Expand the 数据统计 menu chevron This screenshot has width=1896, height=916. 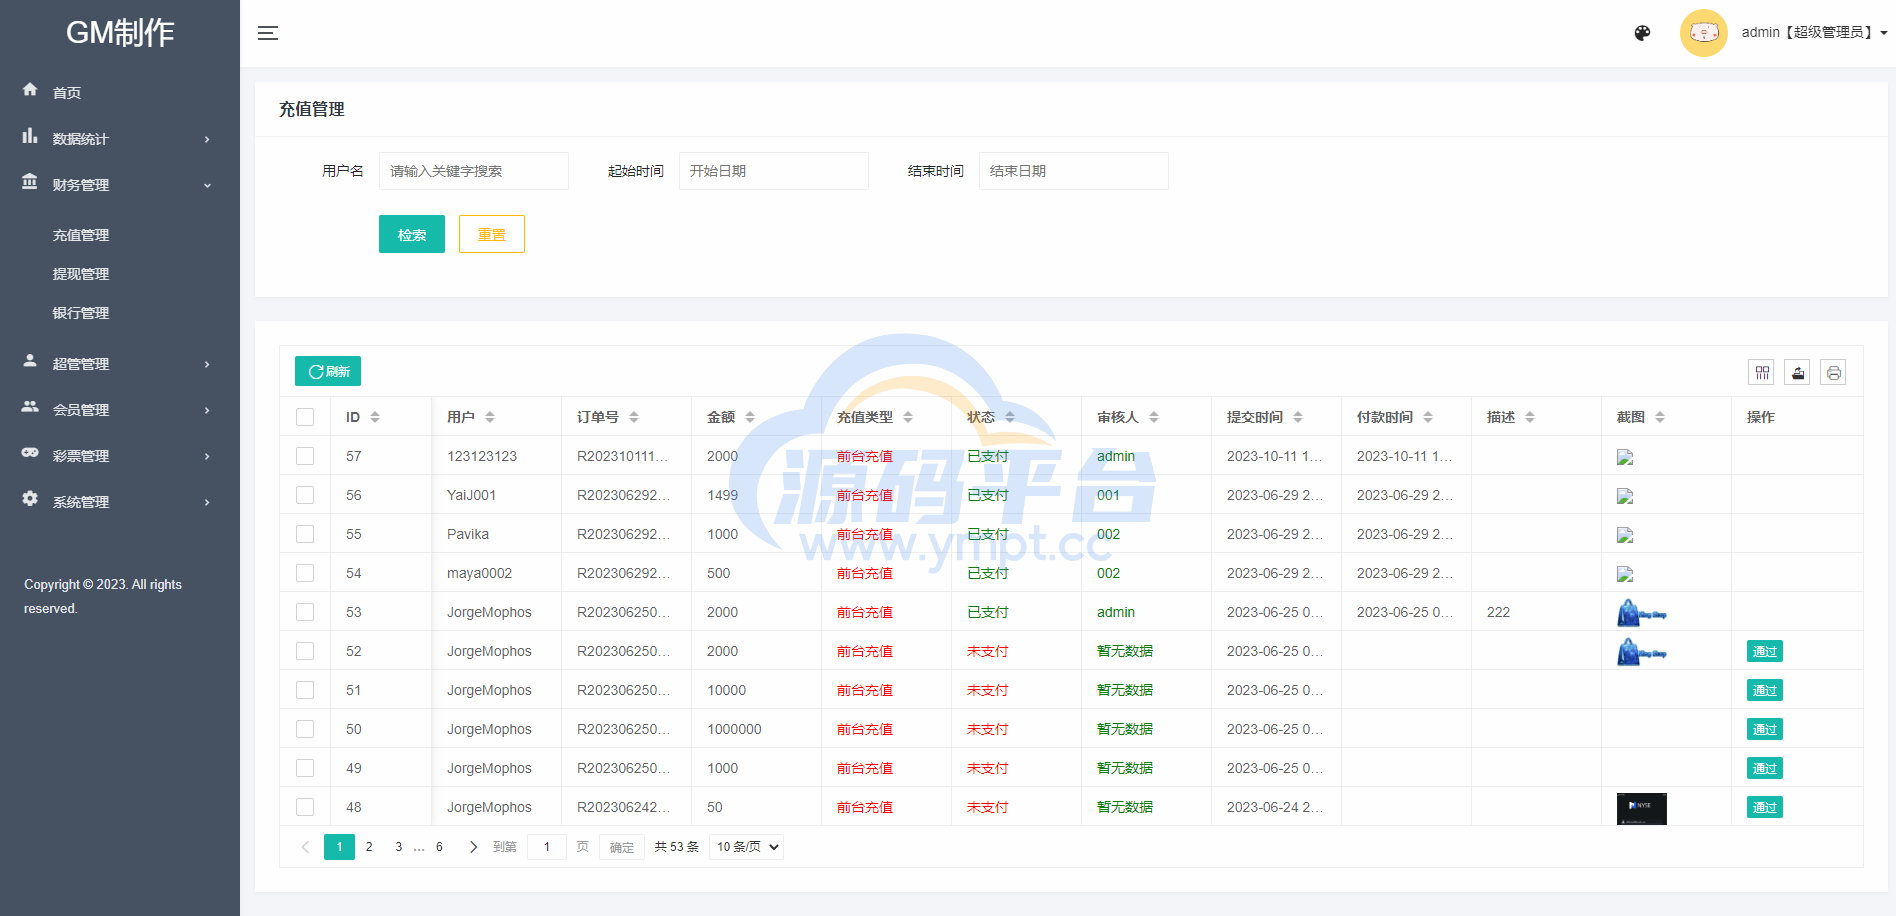[207, 139]
